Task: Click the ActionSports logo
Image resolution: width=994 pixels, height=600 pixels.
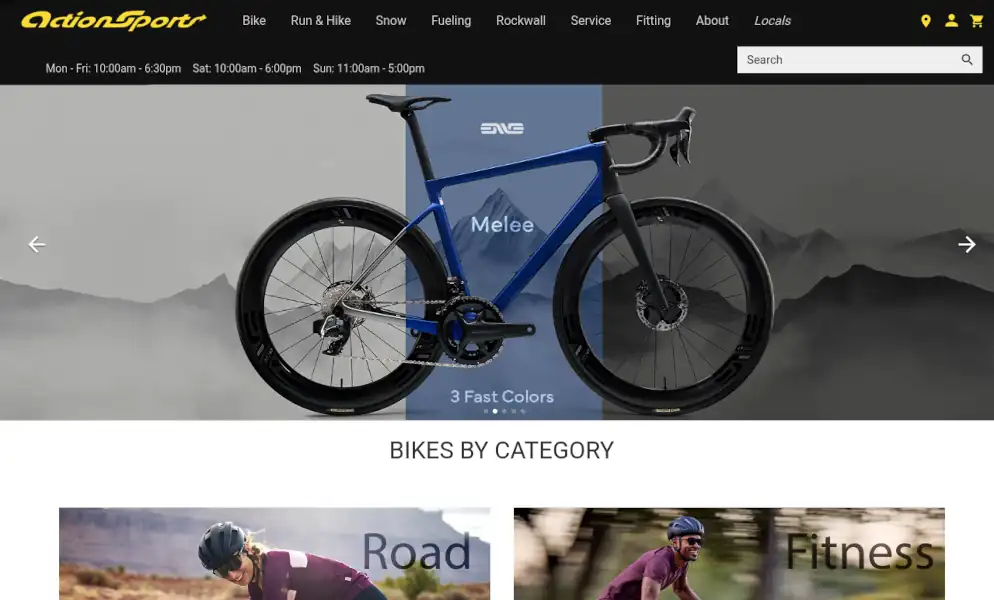Action: [x=113, y=21]
